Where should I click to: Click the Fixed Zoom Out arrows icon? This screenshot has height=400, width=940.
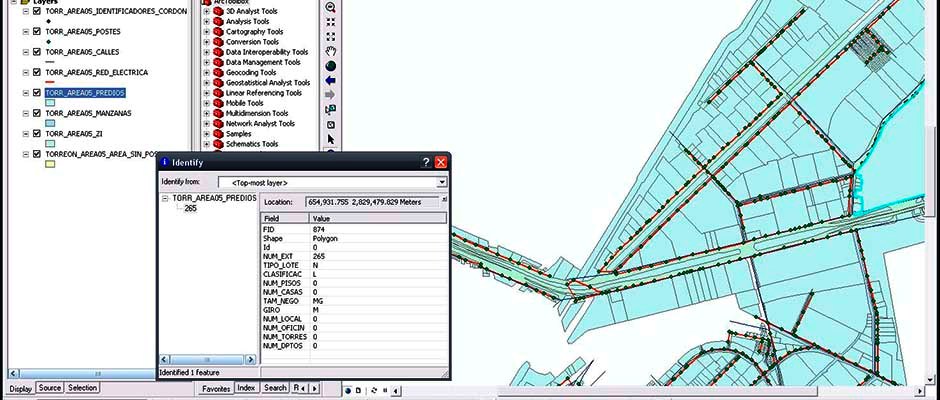pos(330,37)
